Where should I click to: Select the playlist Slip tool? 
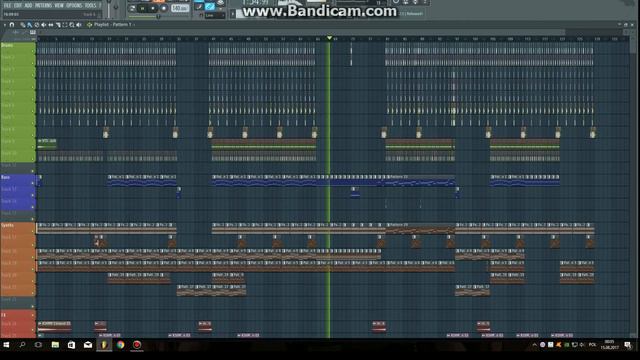(x=51, y=25)
